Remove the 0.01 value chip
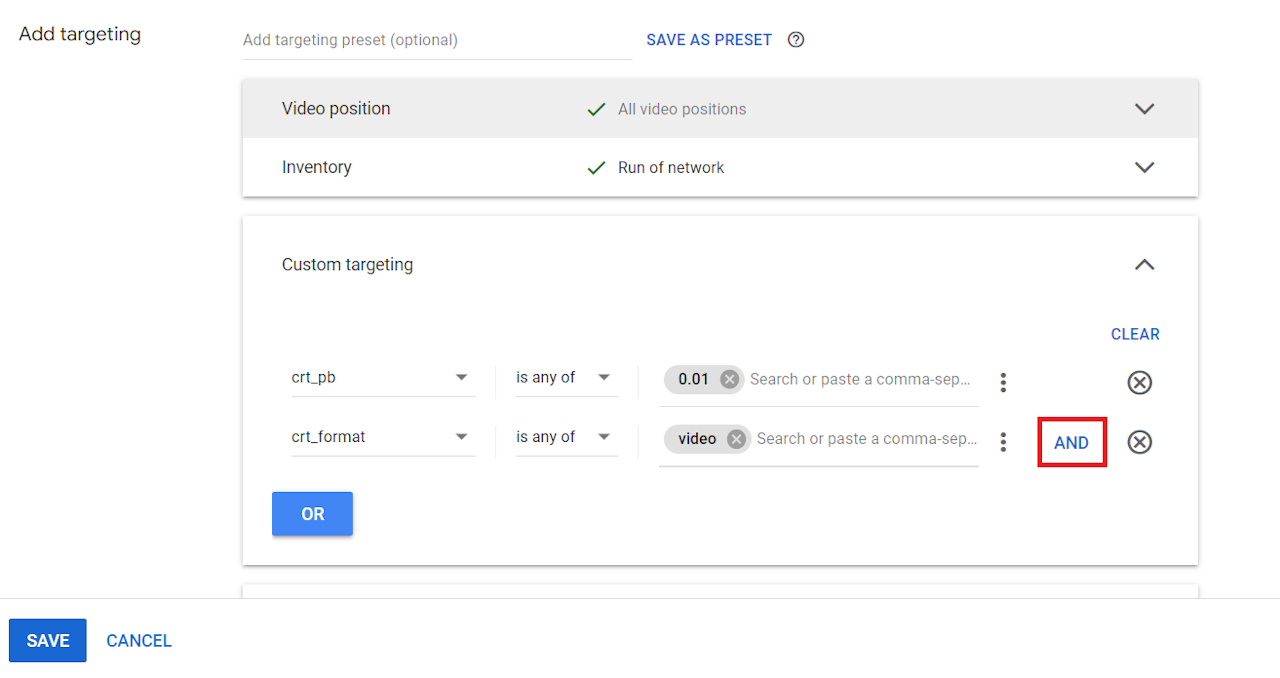 [730, 379]
